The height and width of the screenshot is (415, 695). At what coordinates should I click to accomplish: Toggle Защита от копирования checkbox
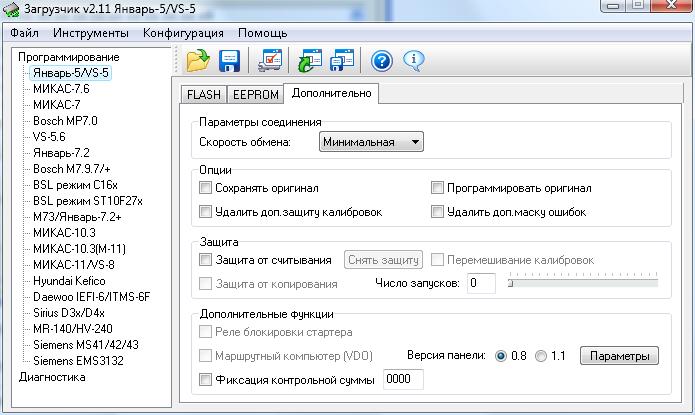click(x=205, y=284)
